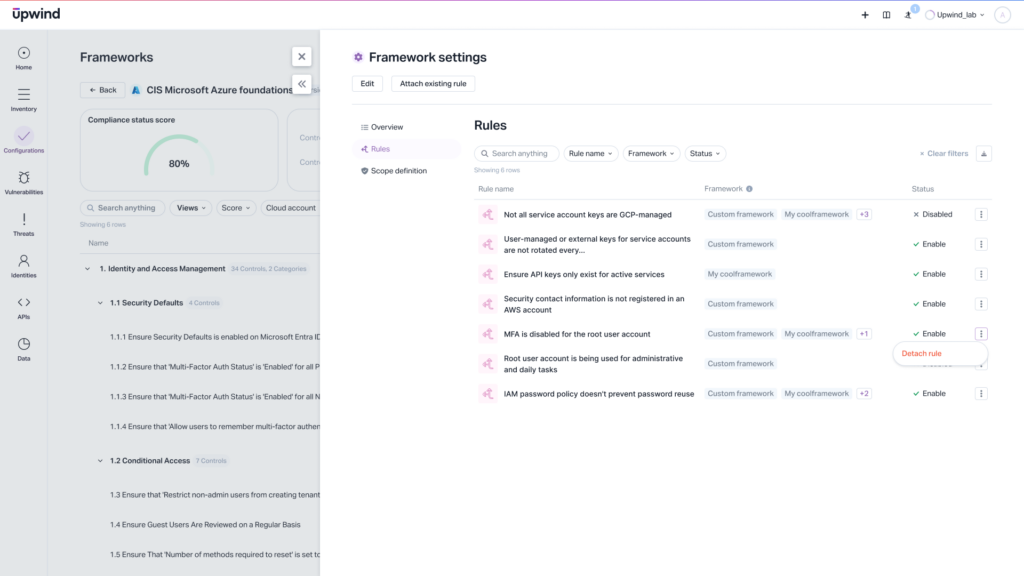Close the Frameworks panel with X
Screen dimensions: 1024x576
pos(302,57)
